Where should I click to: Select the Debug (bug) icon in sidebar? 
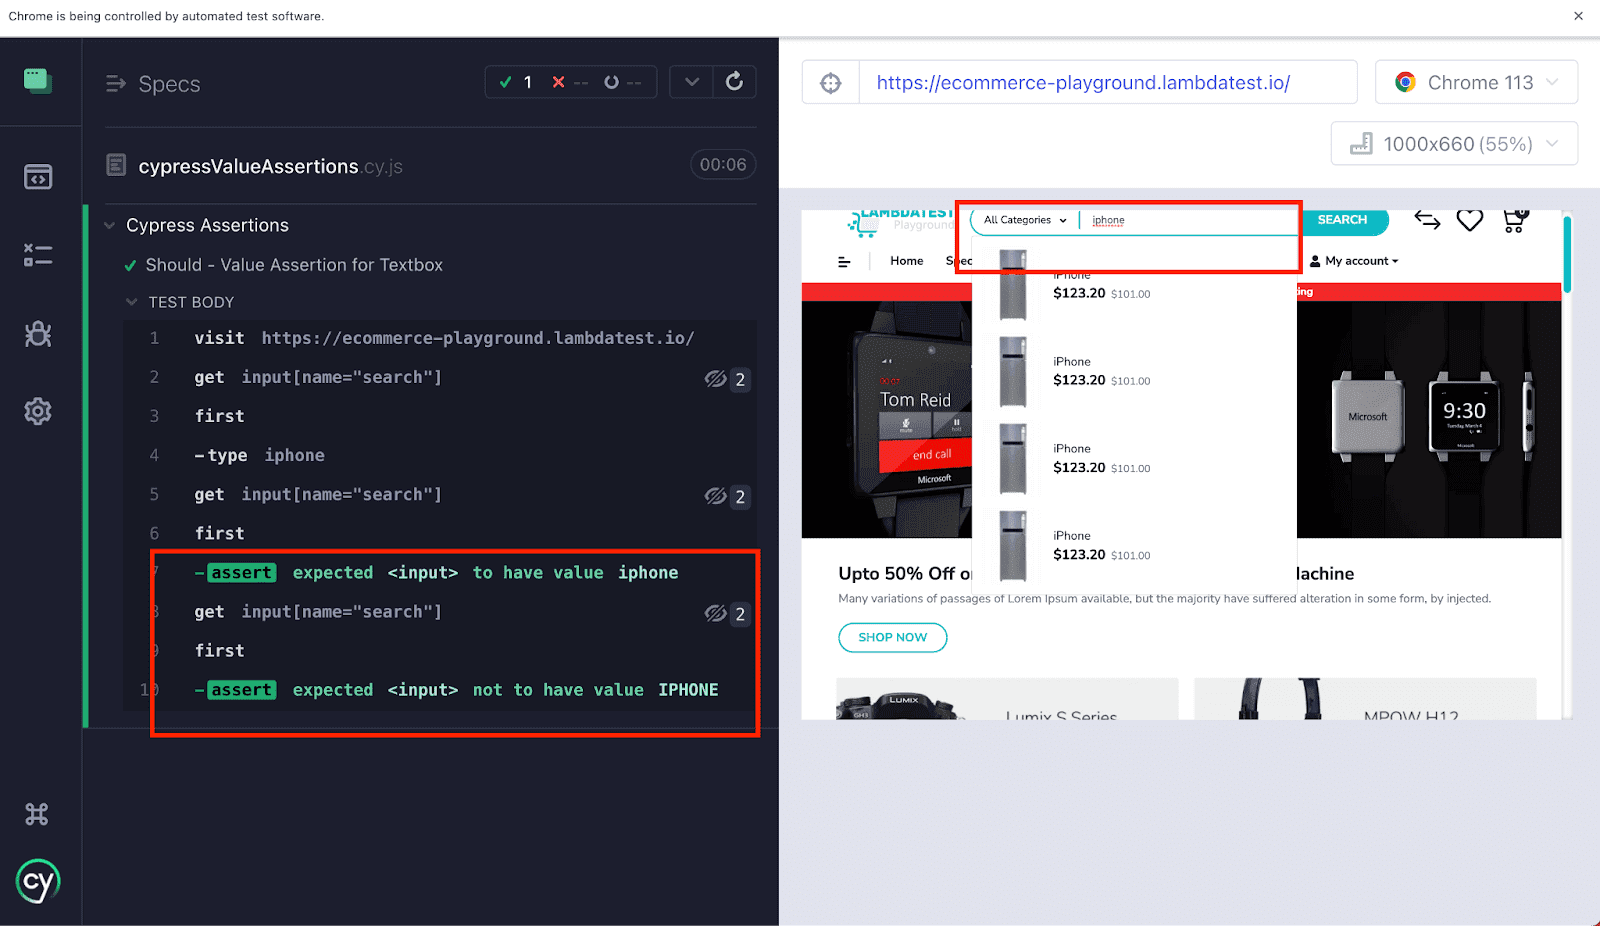pos(38,333)
